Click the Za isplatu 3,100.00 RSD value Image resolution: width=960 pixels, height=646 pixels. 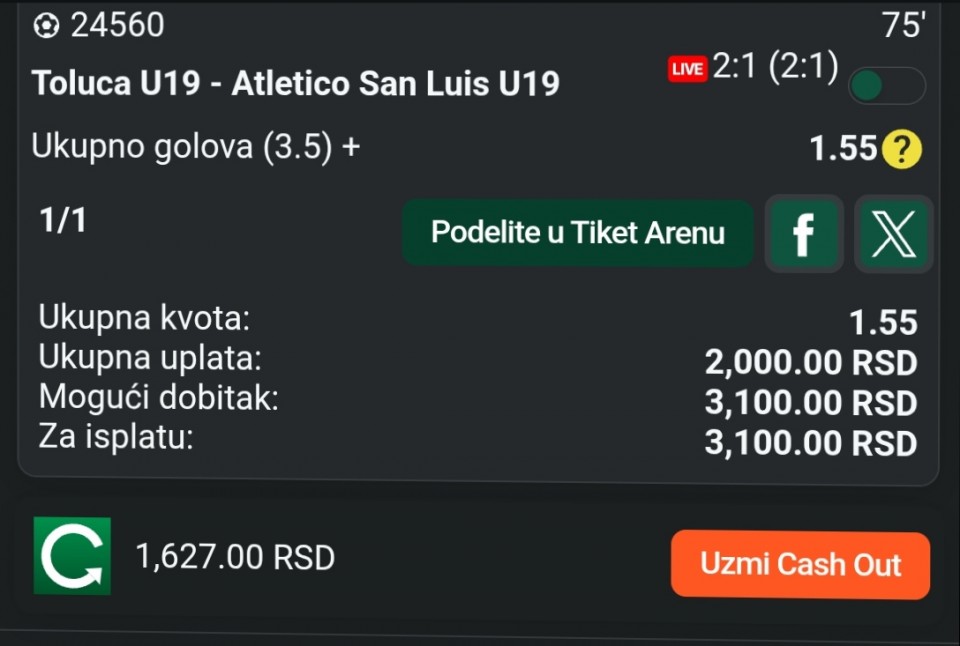(810, 442)
